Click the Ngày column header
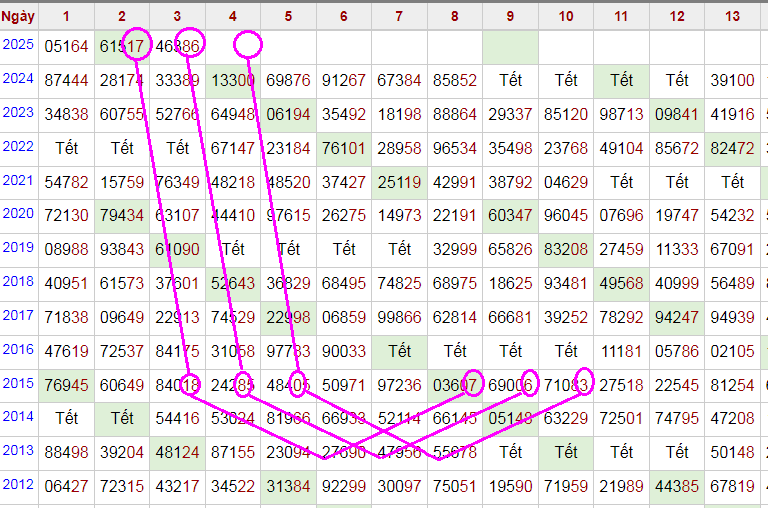 [x=18, y=16]
